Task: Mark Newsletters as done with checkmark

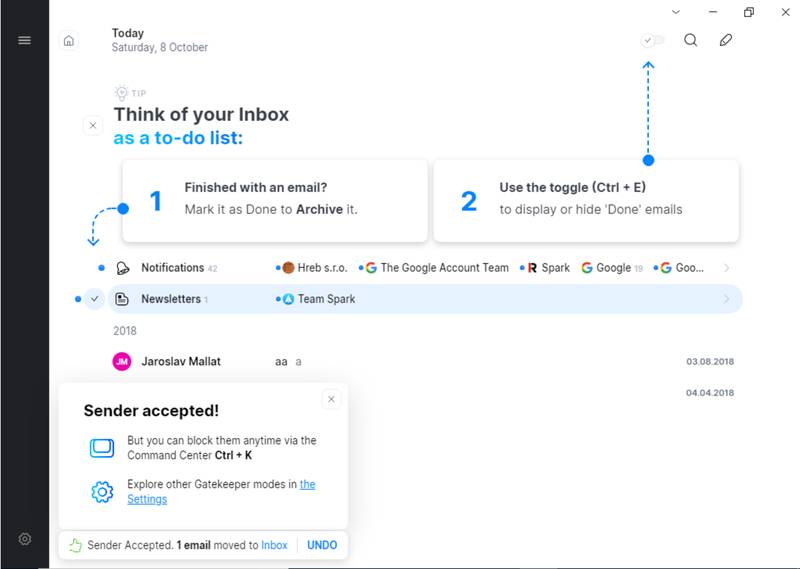Action: pos(94,299)
